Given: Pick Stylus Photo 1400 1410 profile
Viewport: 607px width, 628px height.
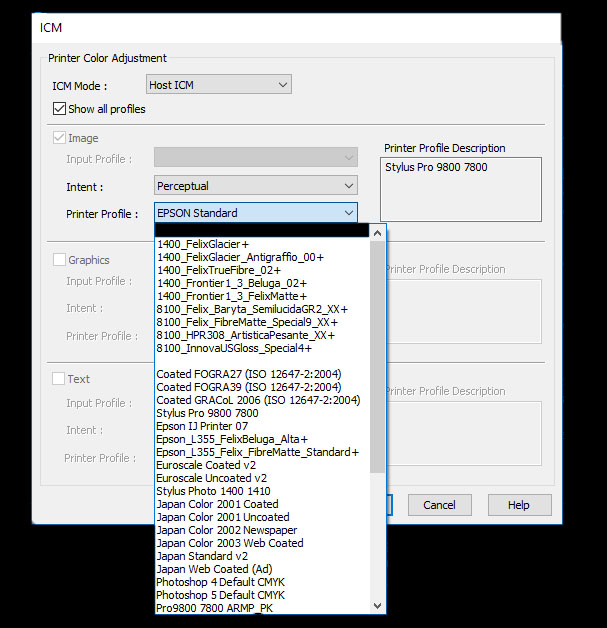Looking at the screenshot, I should click(x=262, y=491).
